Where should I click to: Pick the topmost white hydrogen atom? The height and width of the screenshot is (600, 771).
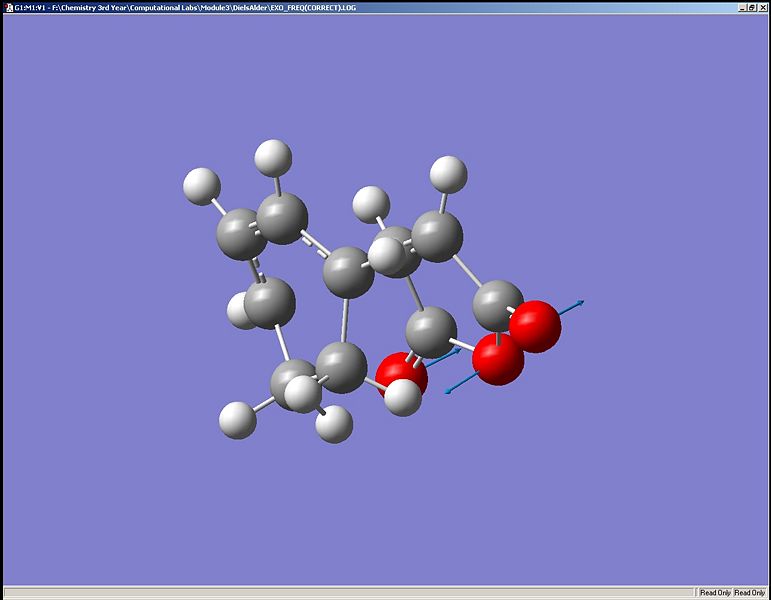click(273, 158)
